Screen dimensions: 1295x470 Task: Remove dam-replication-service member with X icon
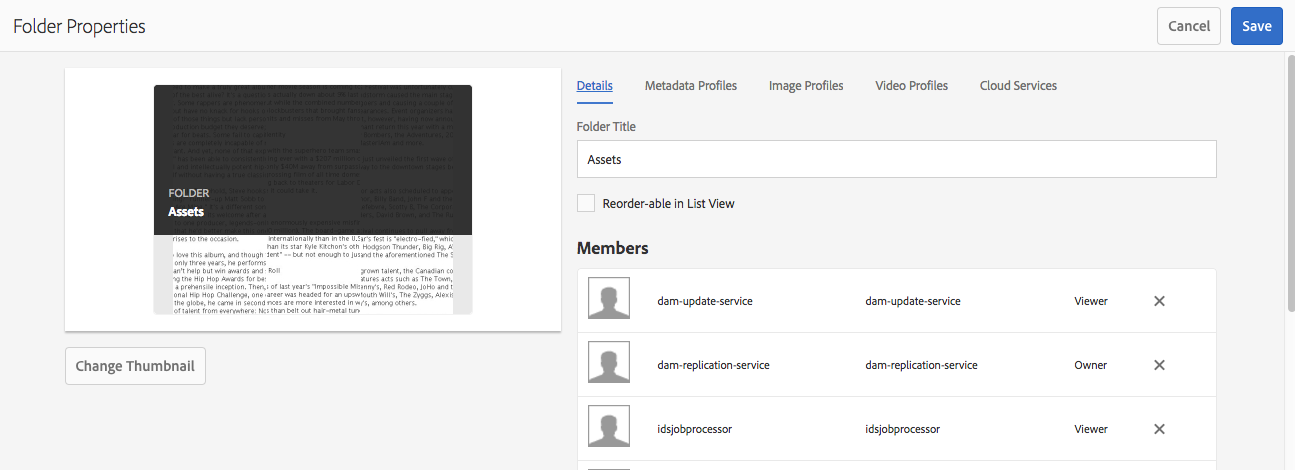point(1159,365)
